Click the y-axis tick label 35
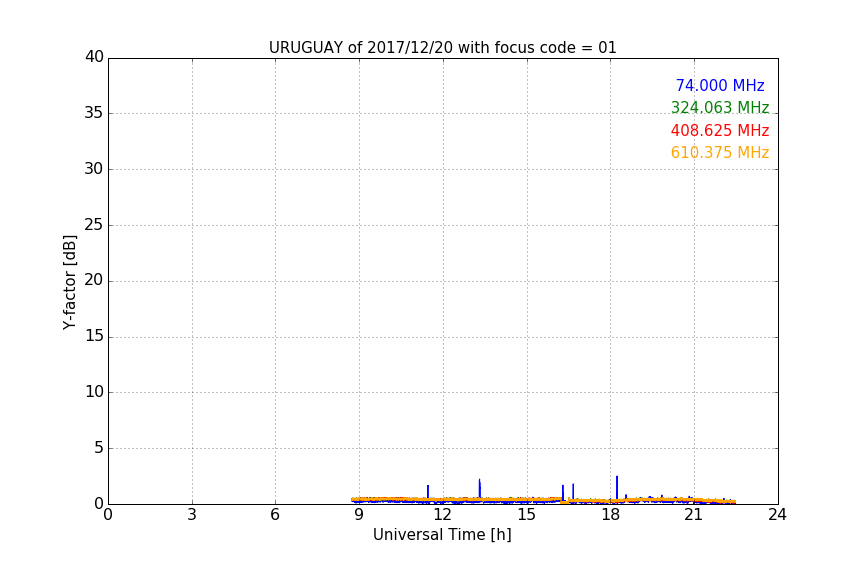This screenshot has width=864, height=576. point(94,113)
